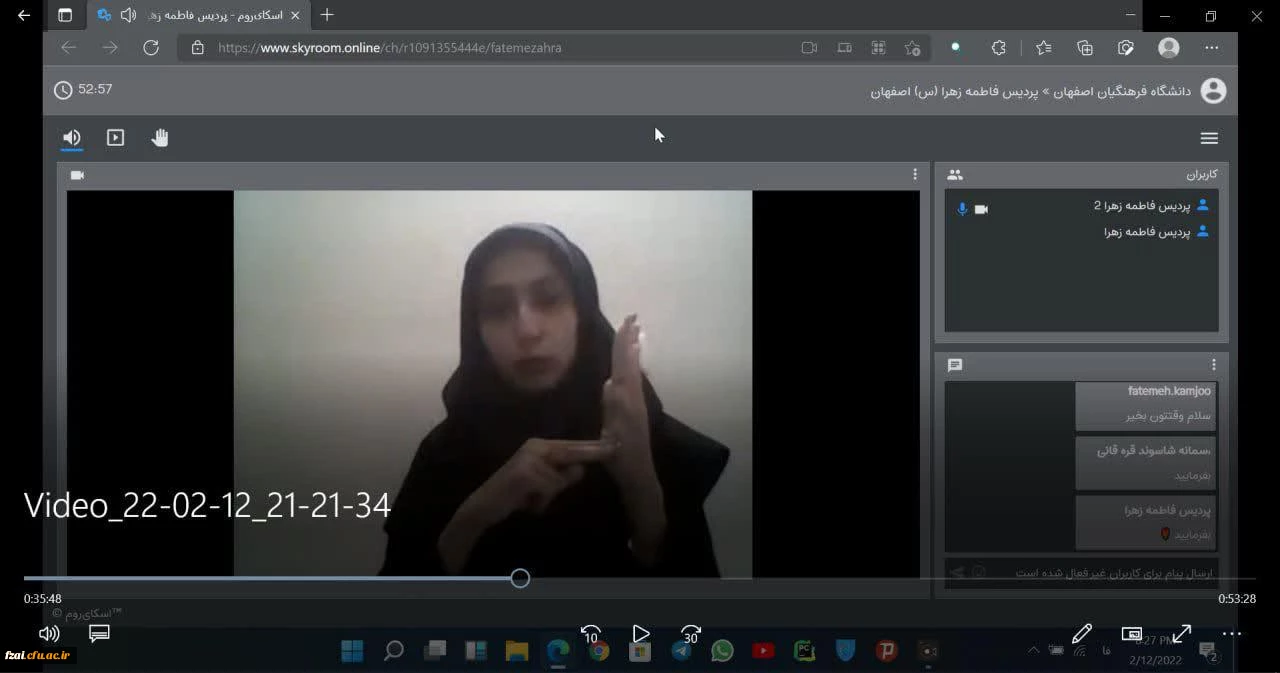This screenshot has height=673, width=1280.
Task: Open the Skyroom hamburger menu
Action: click(1209, 139)
